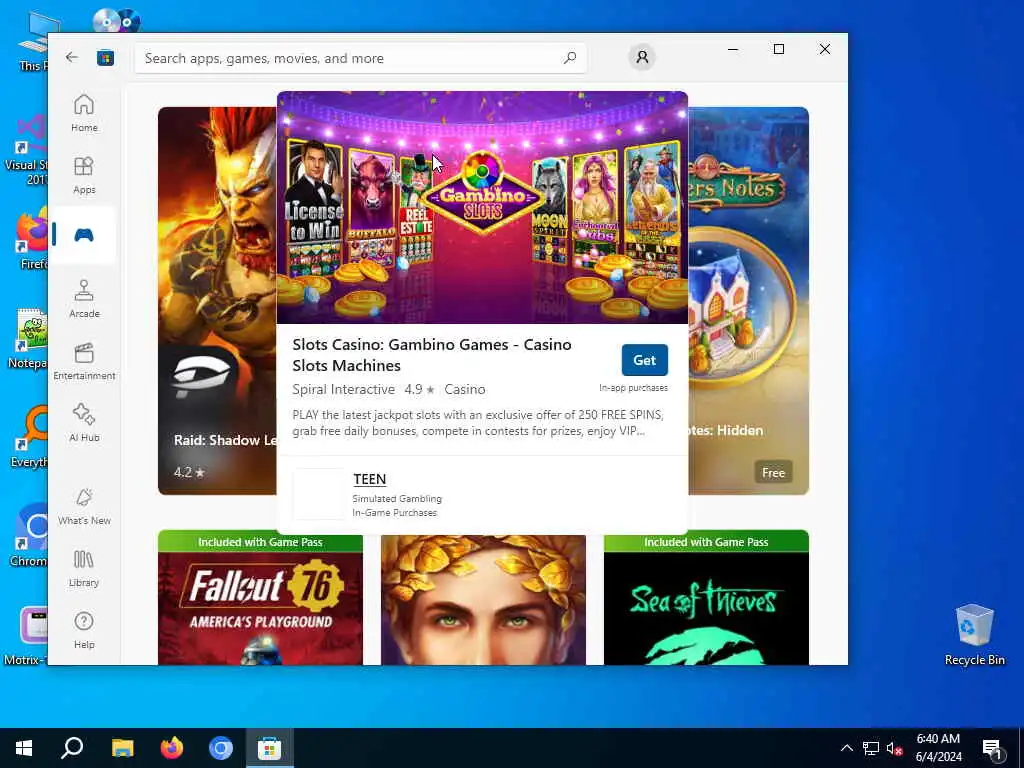Open What's New in the sidebar
Viewport: 1024px width, 768px height.
[x=84, y=506]
